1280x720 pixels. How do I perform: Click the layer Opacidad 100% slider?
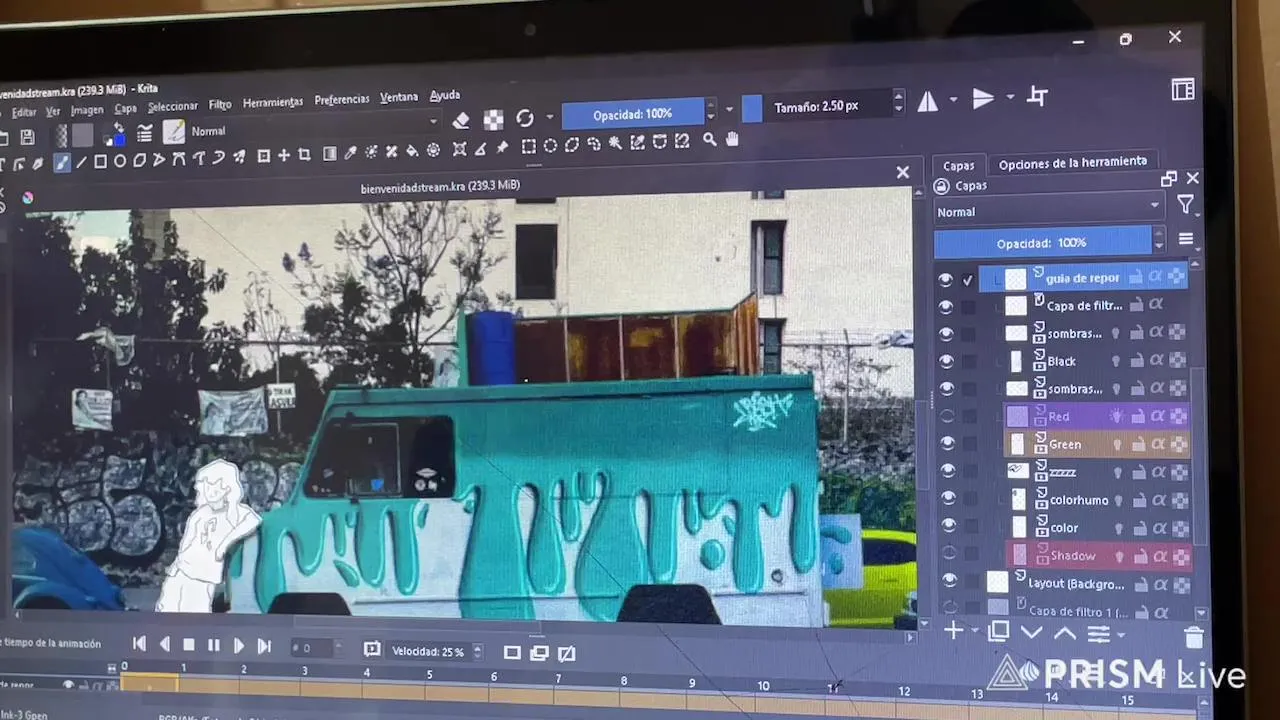coord(1043,242)
